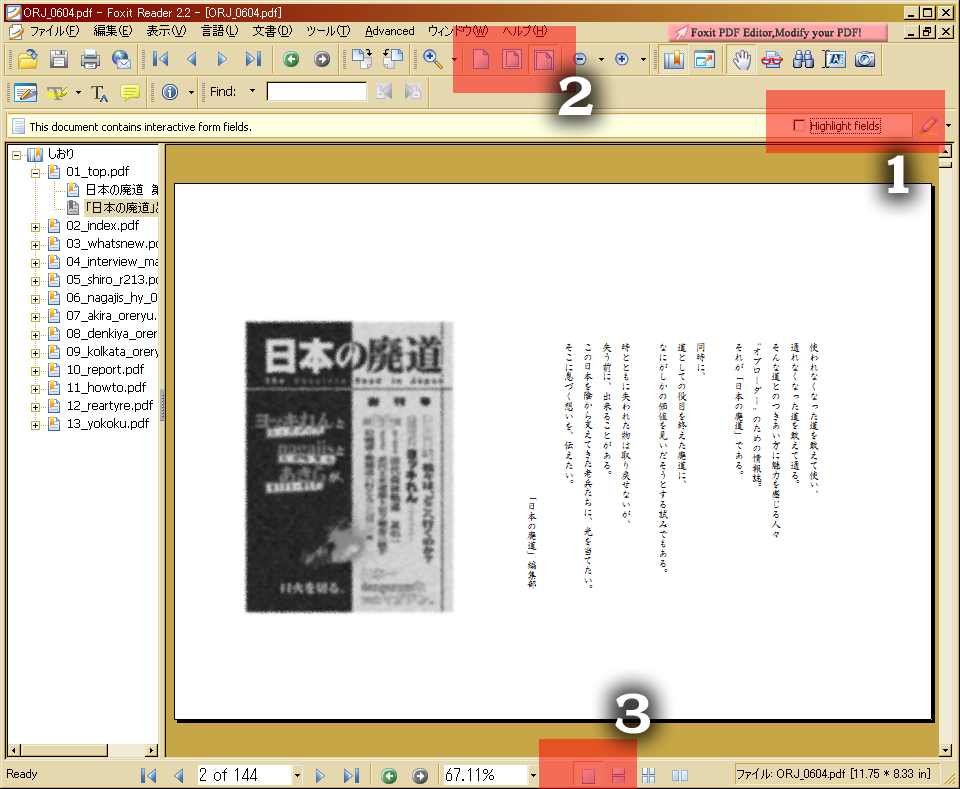Click the Print icon in toolbar
The width and height of the screenshot is (960, 789).
pyautogui.click(x=90, y=59)
